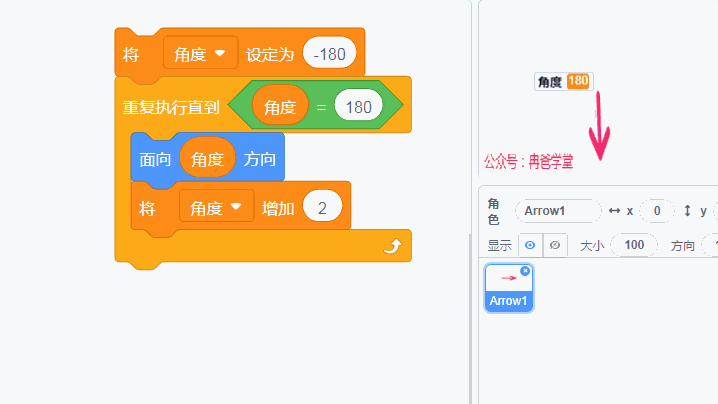
Task: Click the 角度 reporter in the equals condition
Action: click(280, 105)
